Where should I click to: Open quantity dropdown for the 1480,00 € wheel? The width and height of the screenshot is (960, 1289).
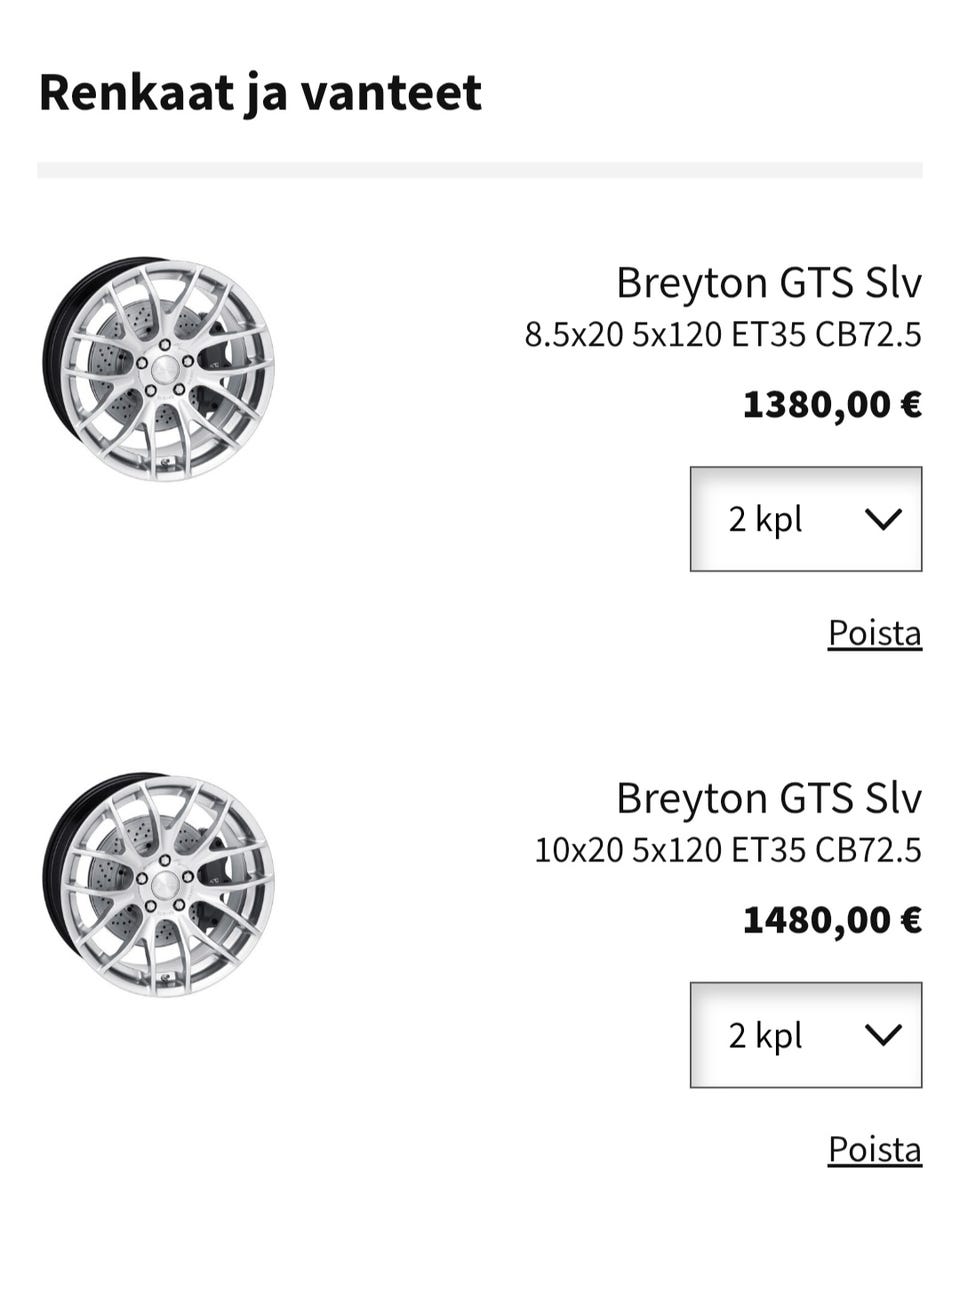[805, 1035]
